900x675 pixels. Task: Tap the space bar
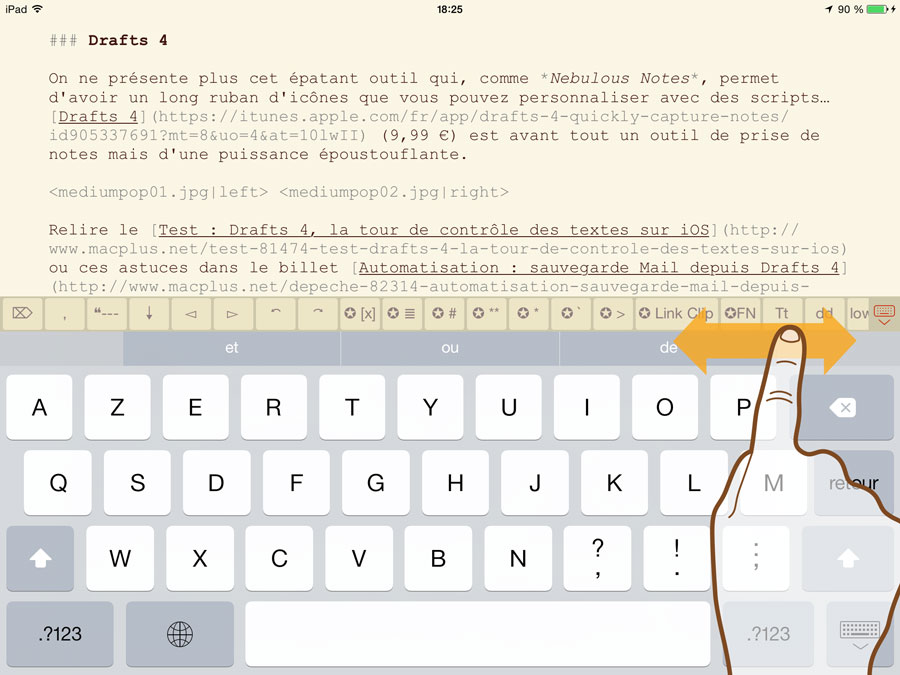pos(478,634)
